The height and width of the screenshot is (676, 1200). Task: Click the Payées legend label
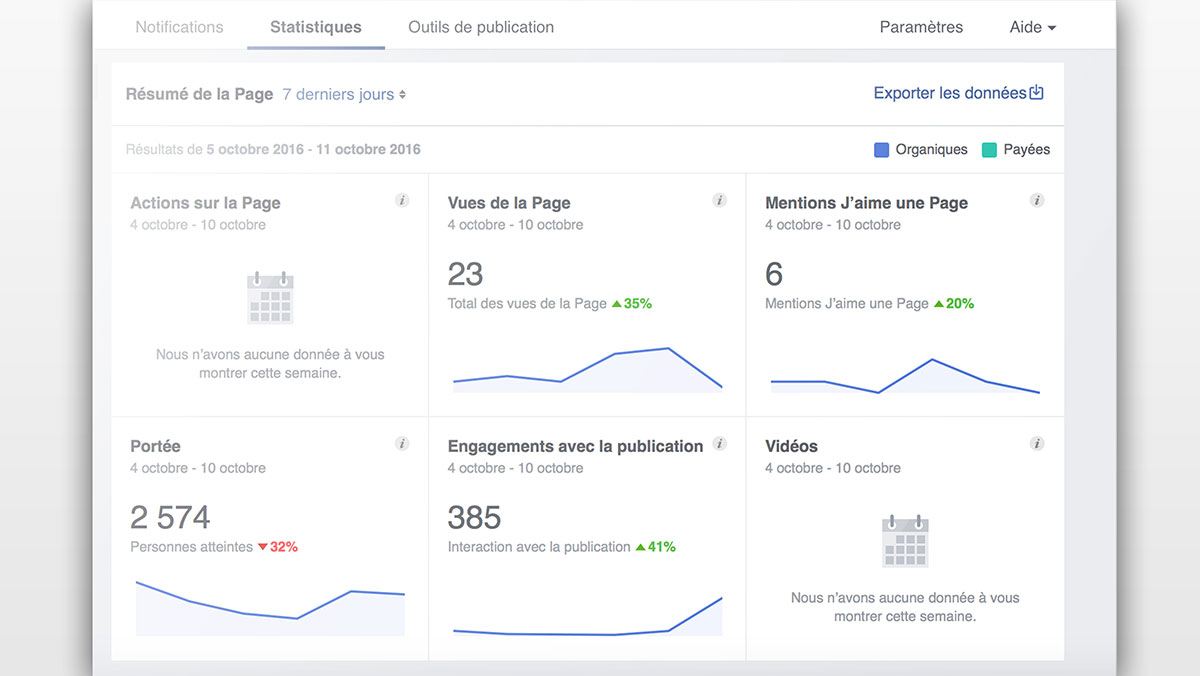[x=1027, y=149]
